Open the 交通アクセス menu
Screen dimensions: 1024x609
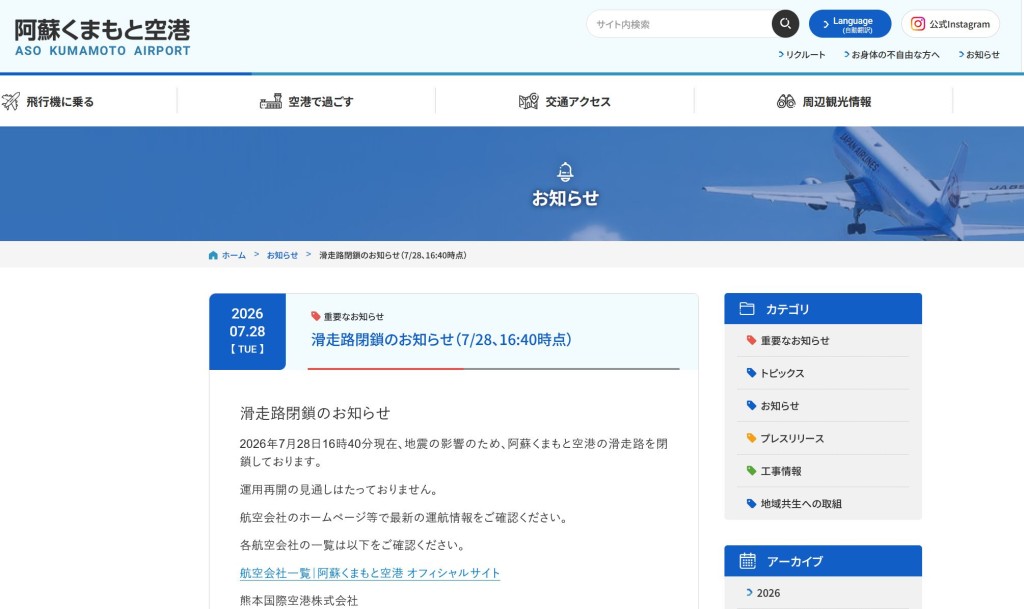click(x=565, y=102)
